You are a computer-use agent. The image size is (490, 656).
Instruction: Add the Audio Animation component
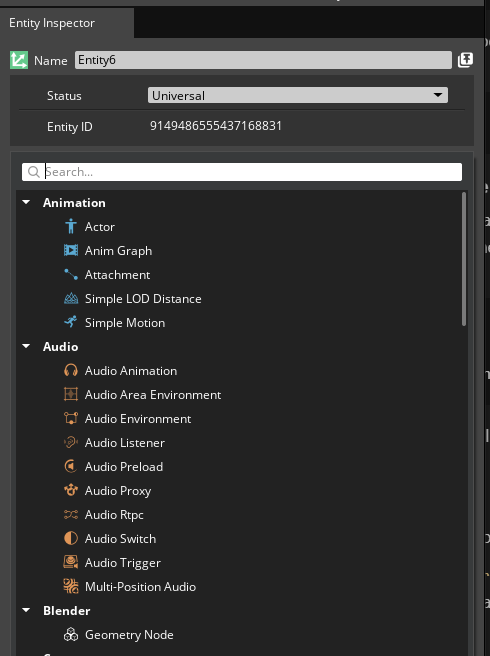(131, 371)
